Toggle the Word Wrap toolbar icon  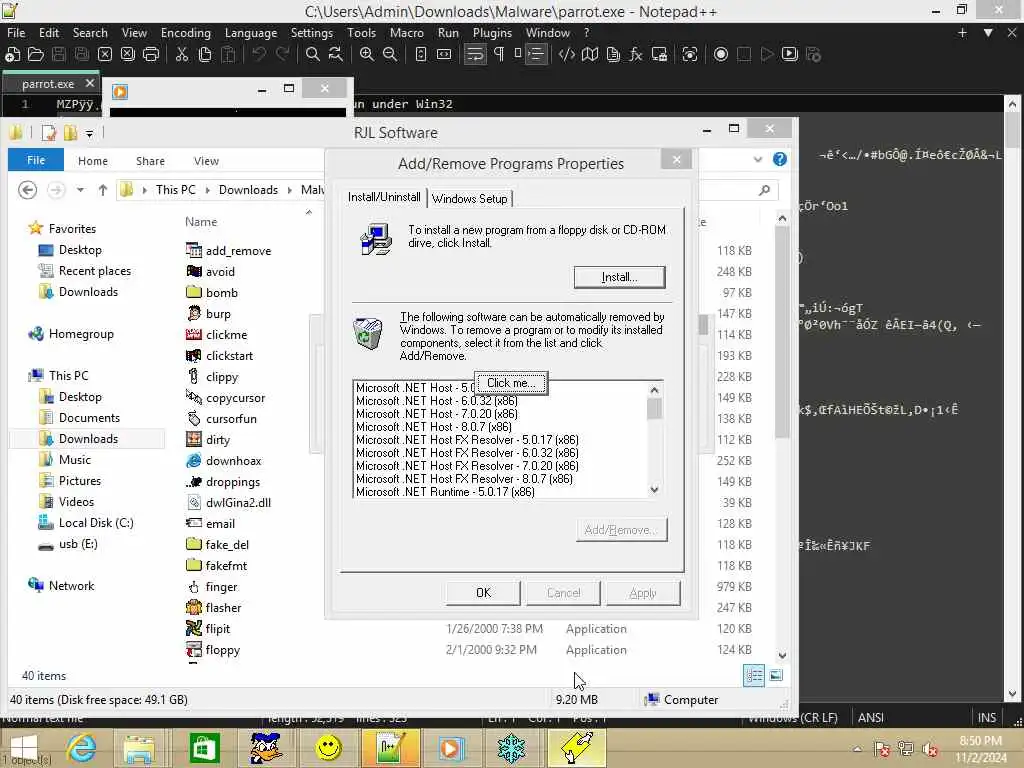point(475,55)
